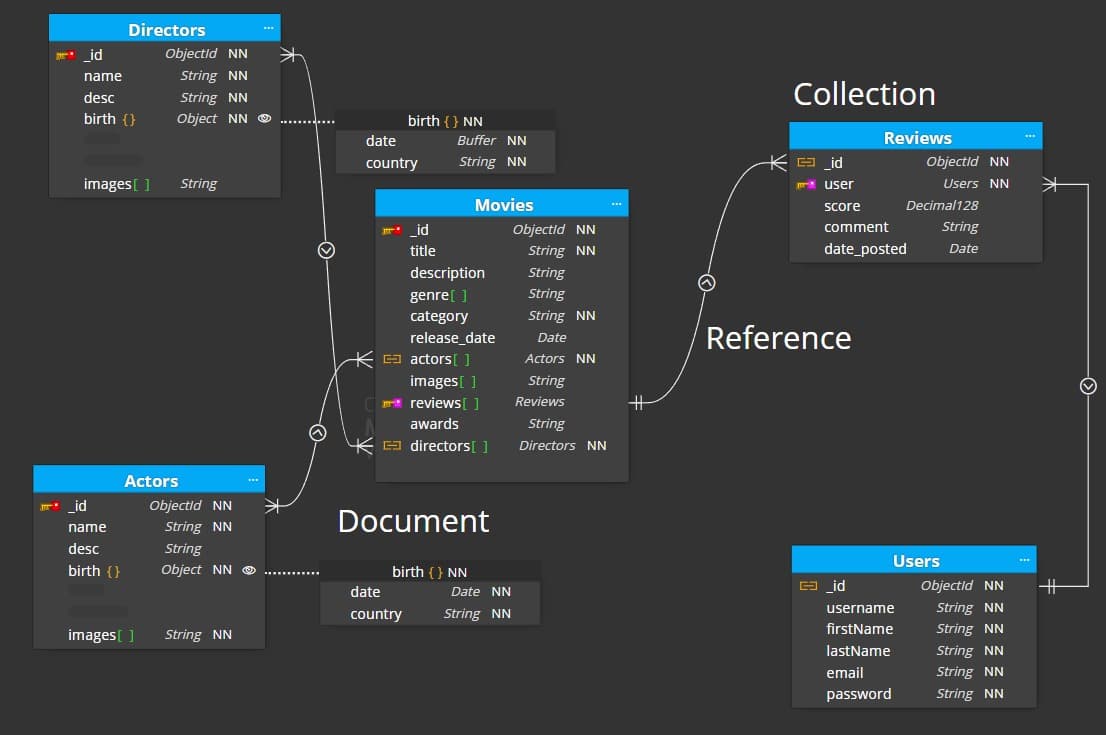Screen dimensions: 1106x735
Task: Click the Reviews user foreign key icon
Action: pyautogui.click(x=806, y=184)
